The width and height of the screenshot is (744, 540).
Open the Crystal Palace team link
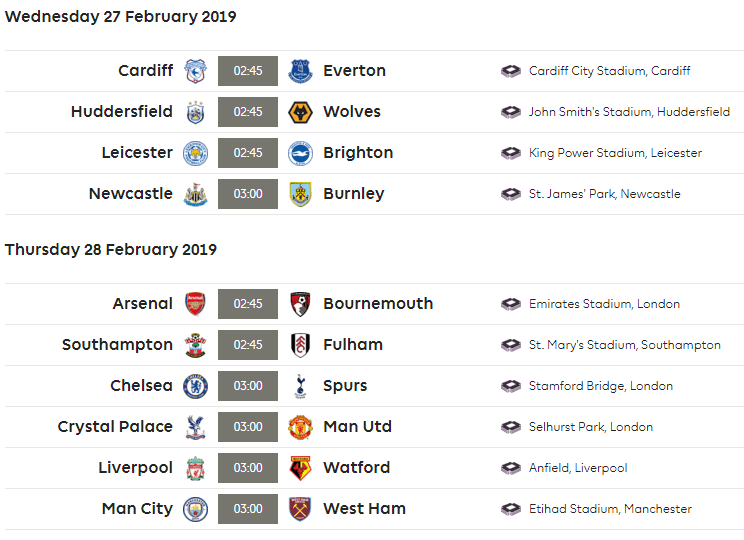[115, 427]
